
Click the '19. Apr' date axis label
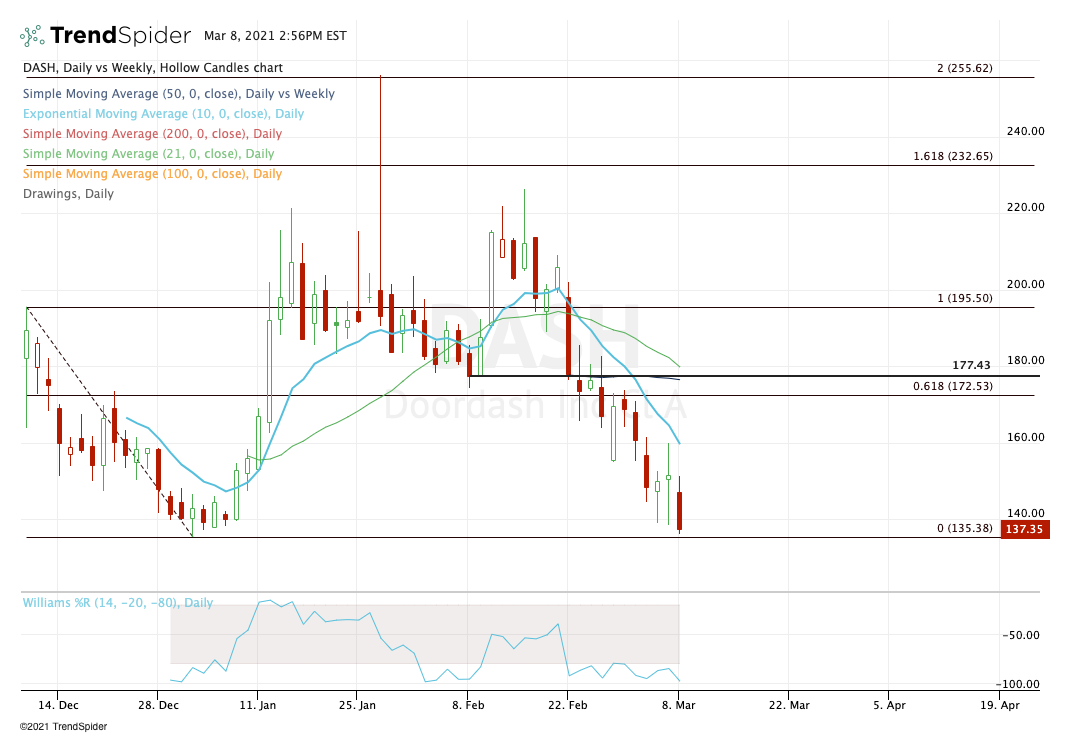(1000, 705)
